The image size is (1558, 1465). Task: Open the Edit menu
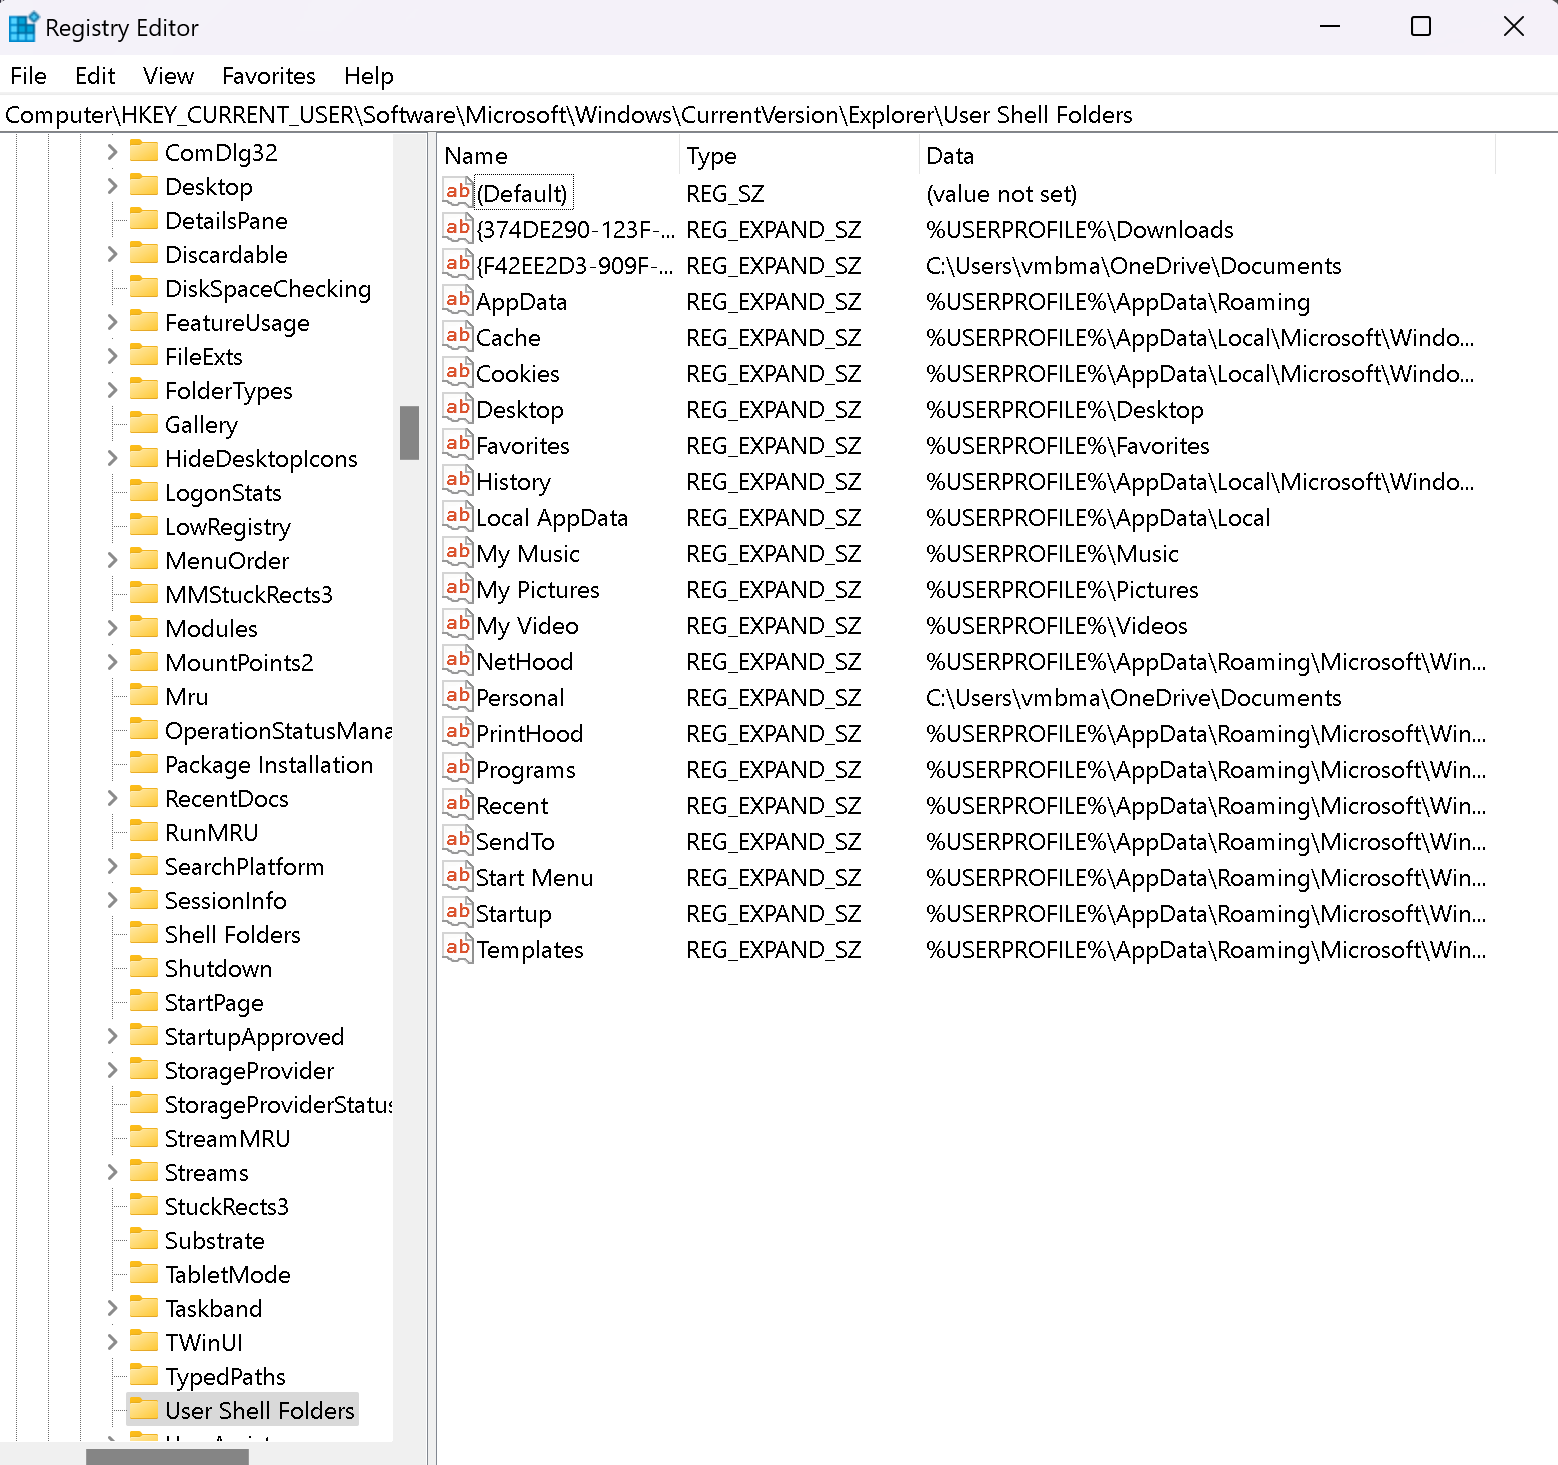point(95,76)
